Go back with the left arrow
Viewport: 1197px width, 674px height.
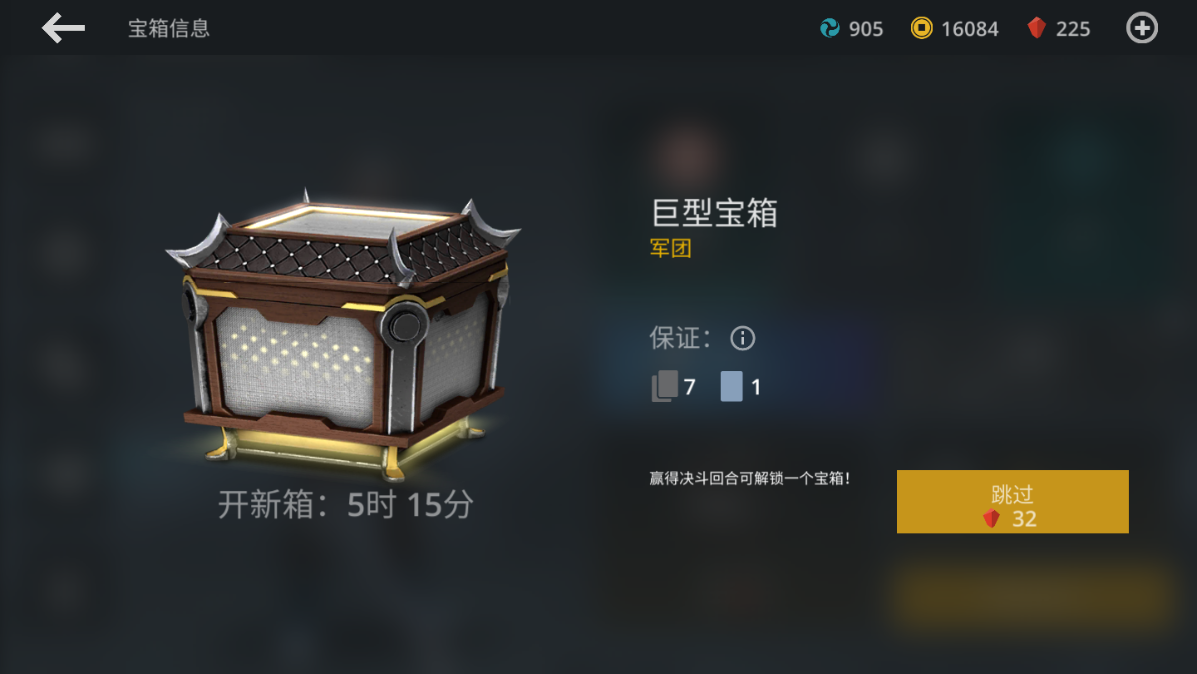(63, 28)
